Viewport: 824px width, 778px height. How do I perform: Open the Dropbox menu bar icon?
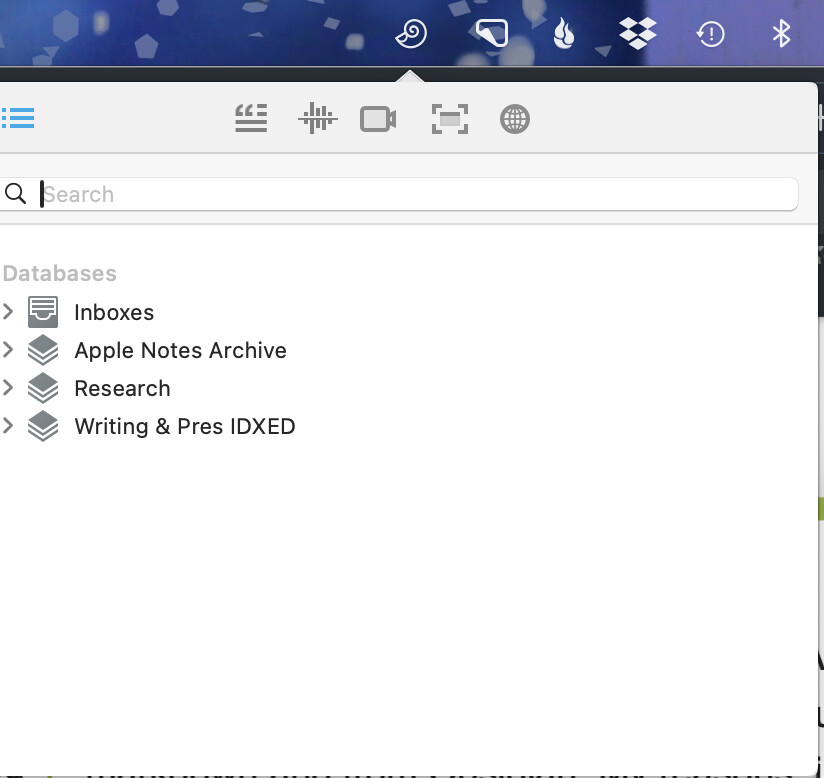[x=637, y=35]
